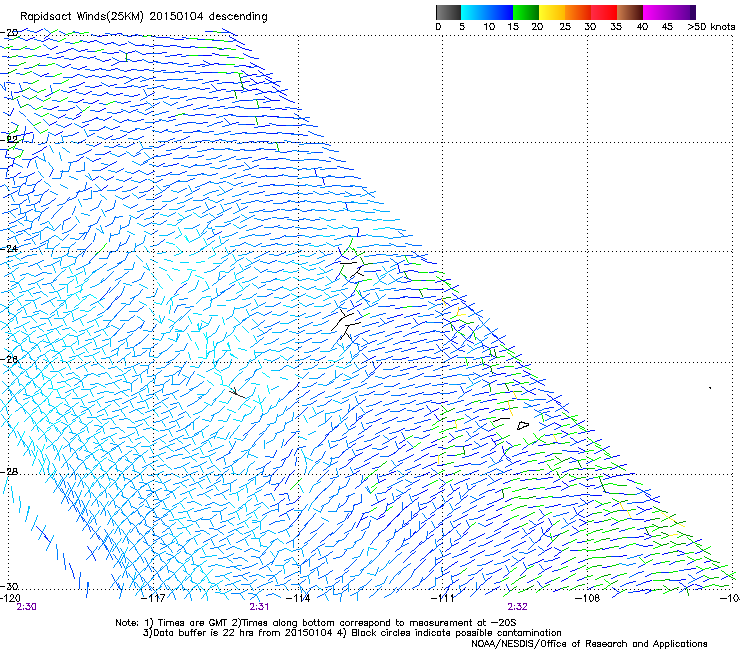This screenshot has width=740, height=650.
Task: Click the '10' legend tick label
Action: click(x=489, y=27)
